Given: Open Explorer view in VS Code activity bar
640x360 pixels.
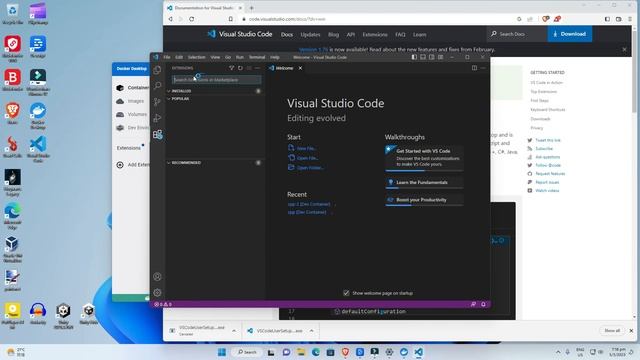Looking at the screenshot, I should tap(158, 70).
